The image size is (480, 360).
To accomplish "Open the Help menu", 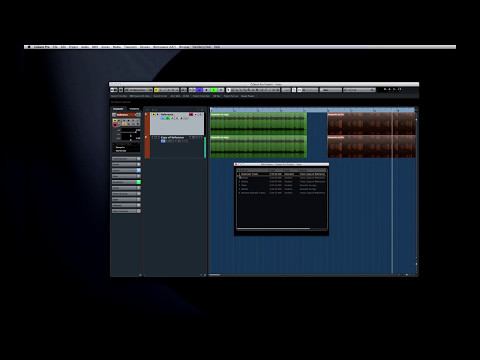I will [217, 47].
